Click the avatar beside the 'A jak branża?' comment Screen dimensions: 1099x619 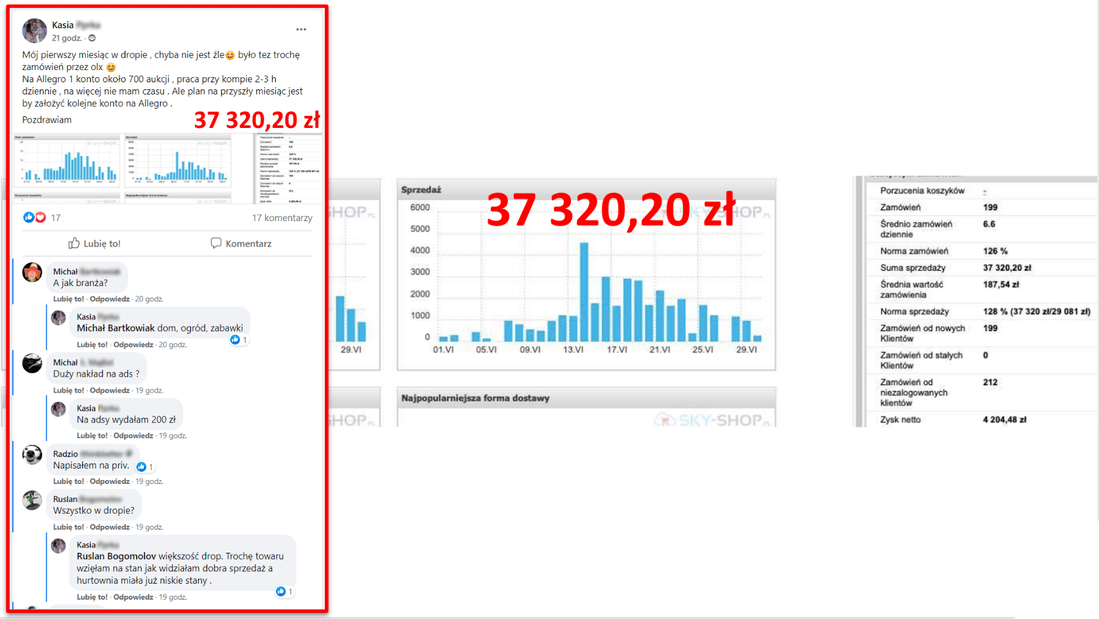coord(32,273)
